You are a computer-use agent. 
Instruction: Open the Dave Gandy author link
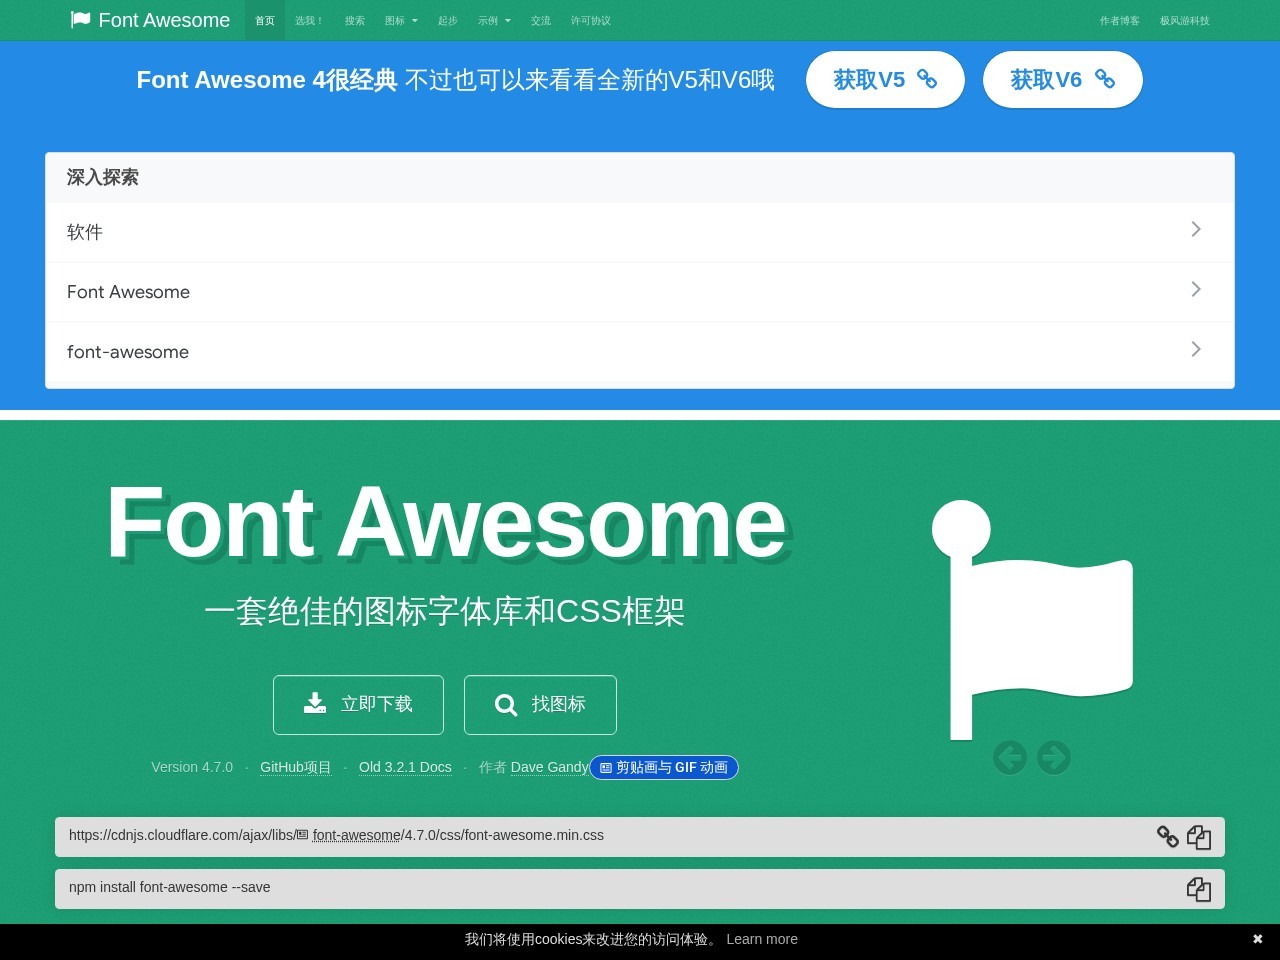(549, 767)
